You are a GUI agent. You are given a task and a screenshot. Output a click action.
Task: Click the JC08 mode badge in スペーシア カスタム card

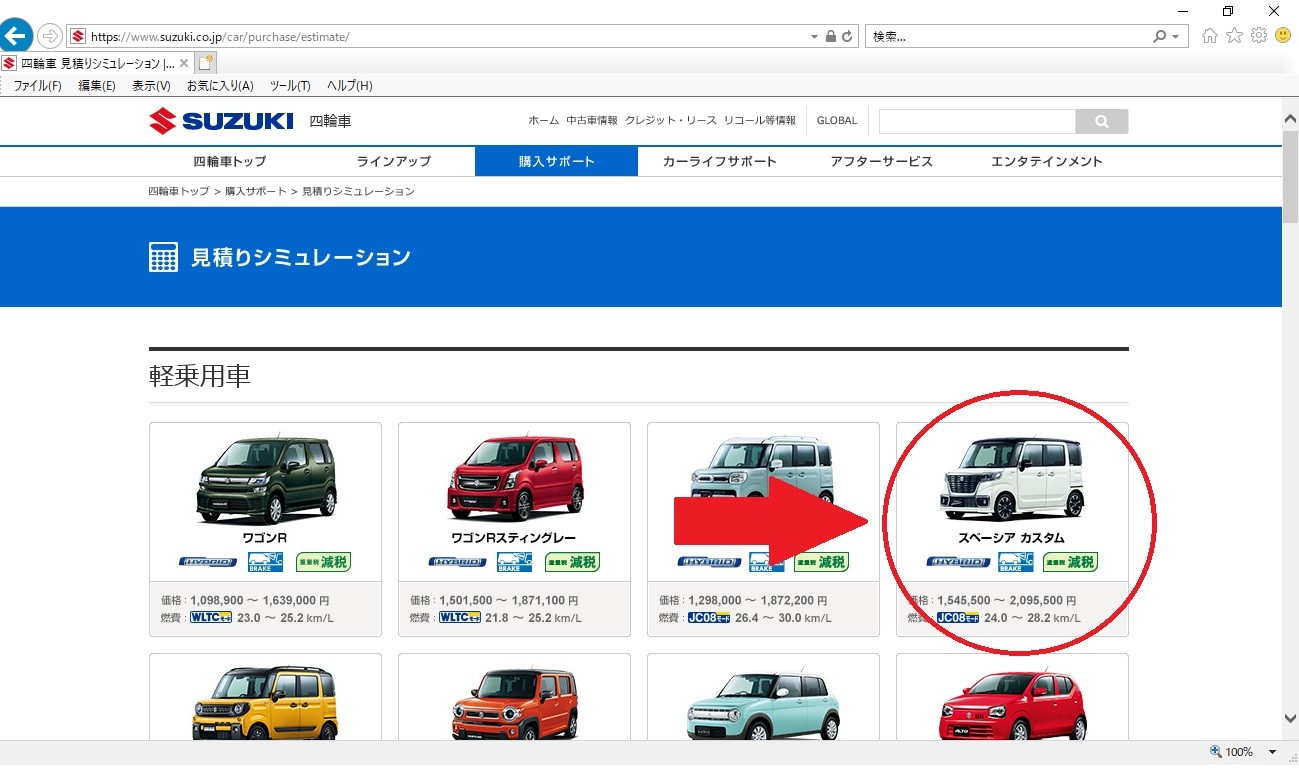point(958,617)
